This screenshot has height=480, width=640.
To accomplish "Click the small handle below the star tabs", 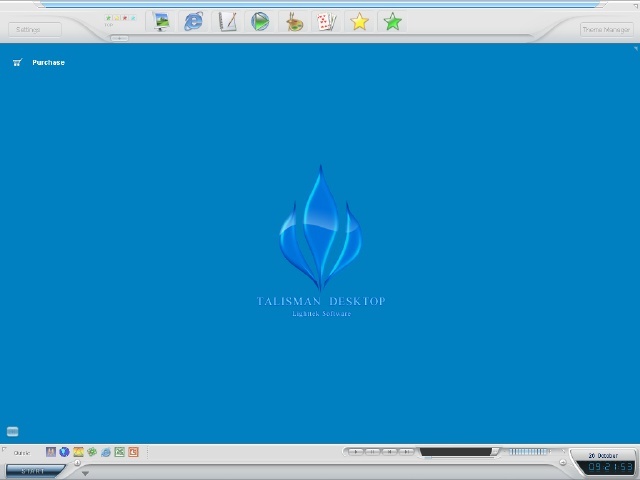I will 119,38.
